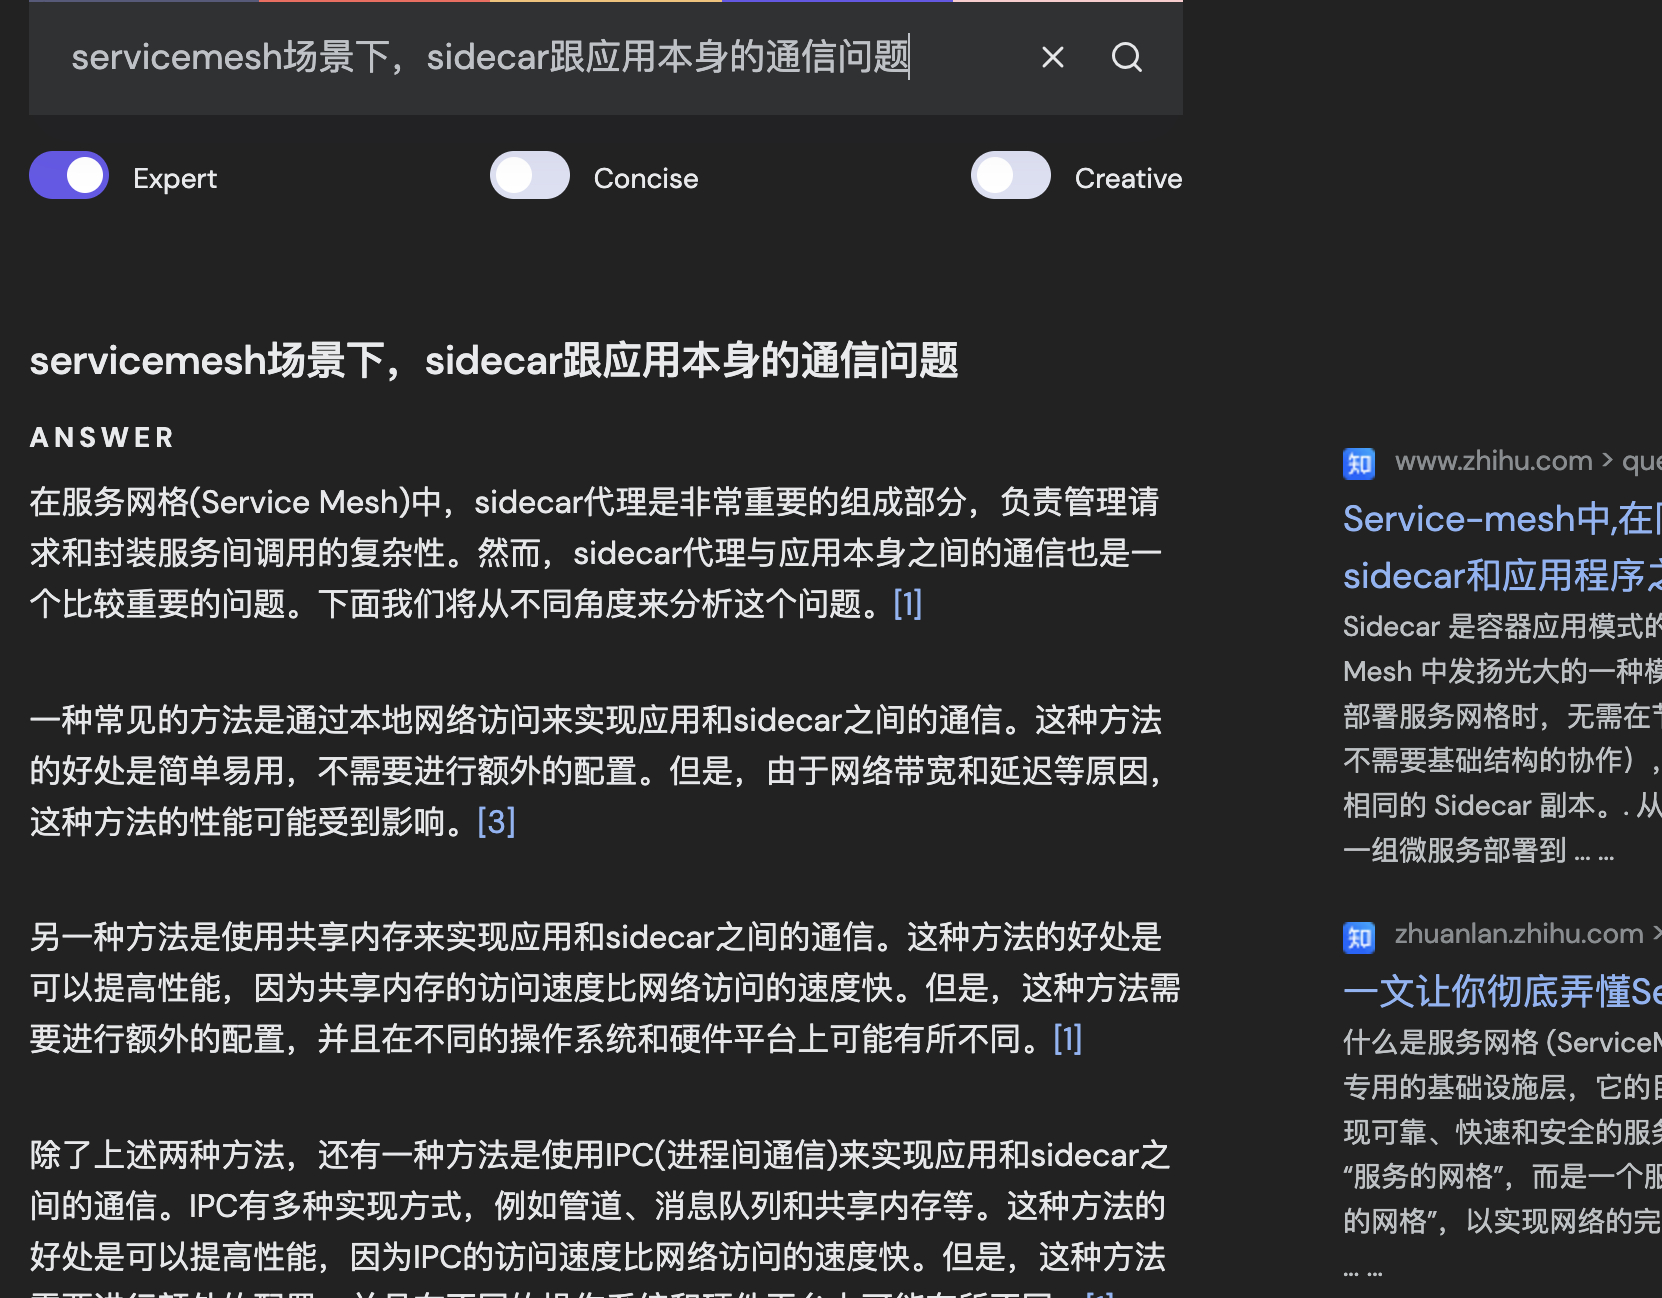This screenshot has height=1298, width=1662.
Task: Click the zhuanlan.zhihu.com source URL
Action: (1527, 934)
